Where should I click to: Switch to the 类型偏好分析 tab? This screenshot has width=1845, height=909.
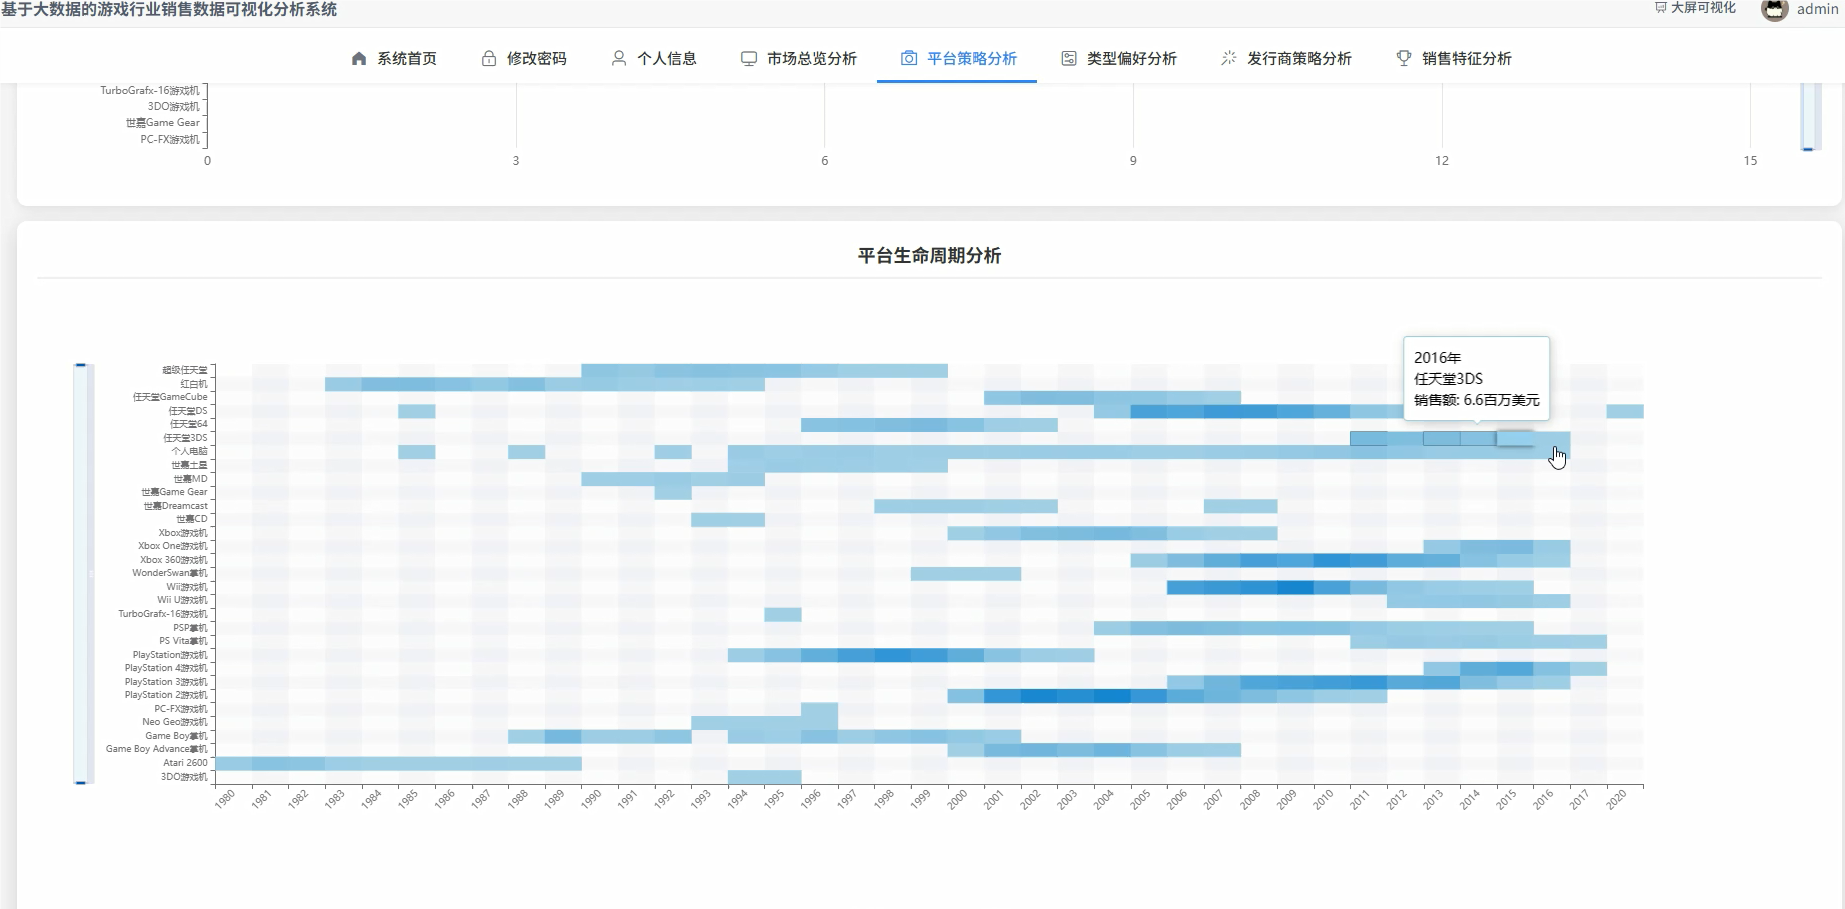tap(1119, 58)
